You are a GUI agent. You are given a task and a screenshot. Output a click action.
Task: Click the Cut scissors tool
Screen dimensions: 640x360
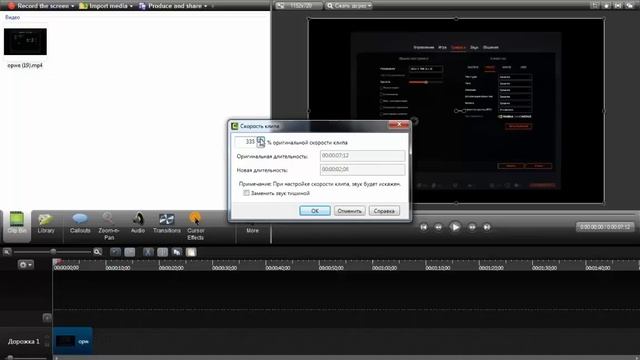click(148, 252)
